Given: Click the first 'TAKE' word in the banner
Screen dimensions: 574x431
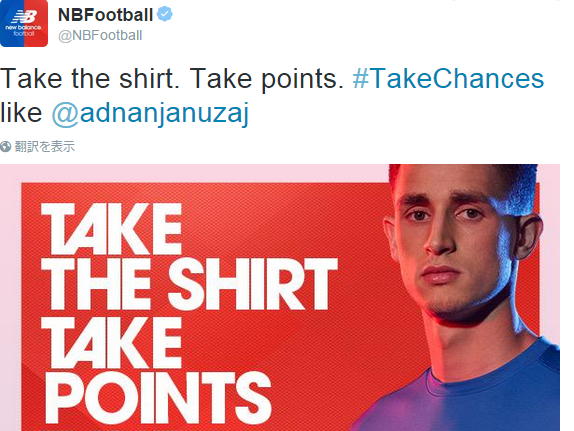Looking at the screenshot, I should point(112,228).
